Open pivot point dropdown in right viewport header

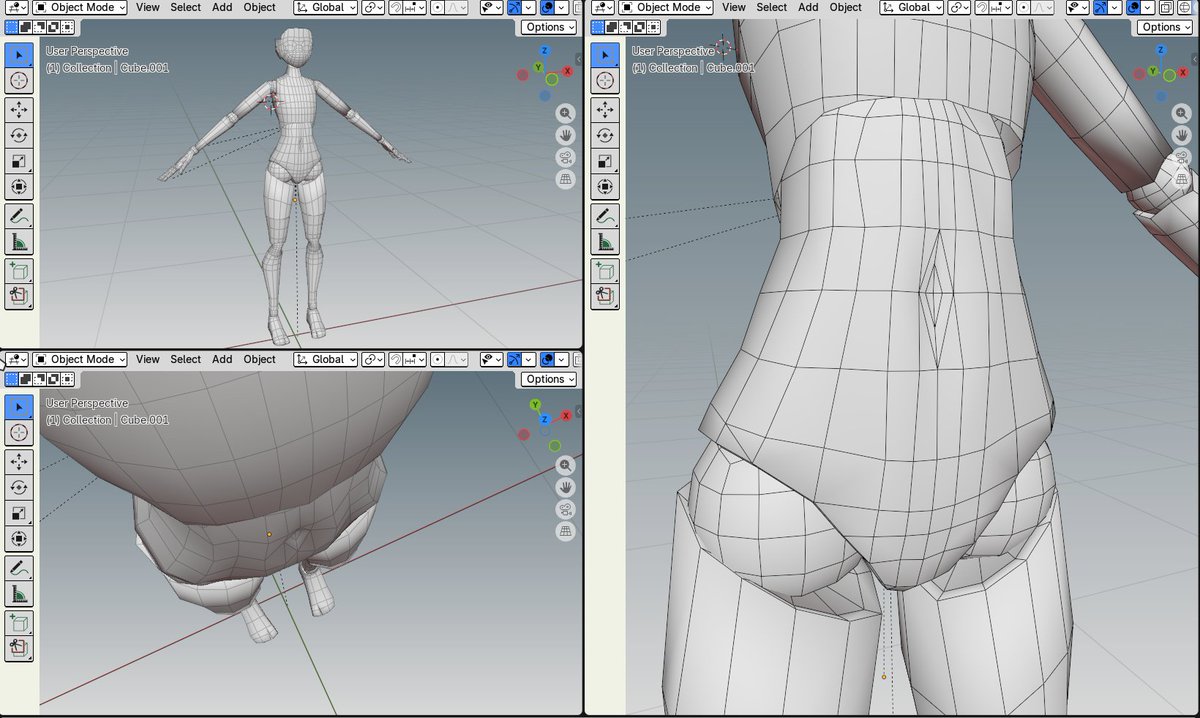[958, 7]
